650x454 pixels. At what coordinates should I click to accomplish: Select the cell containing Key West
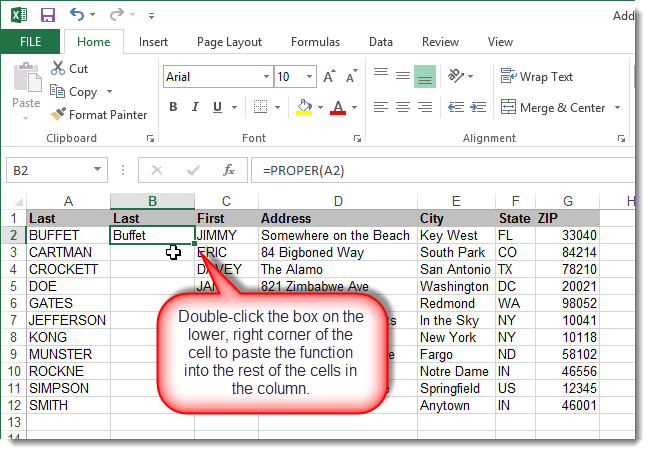point(456,235)
